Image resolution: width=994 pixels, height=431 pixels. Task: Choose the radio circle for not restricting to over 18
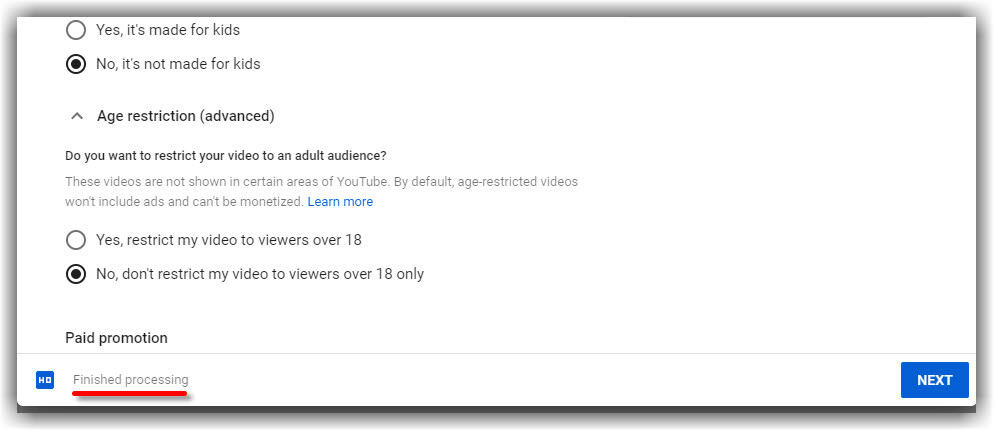[x=75, y=274]
